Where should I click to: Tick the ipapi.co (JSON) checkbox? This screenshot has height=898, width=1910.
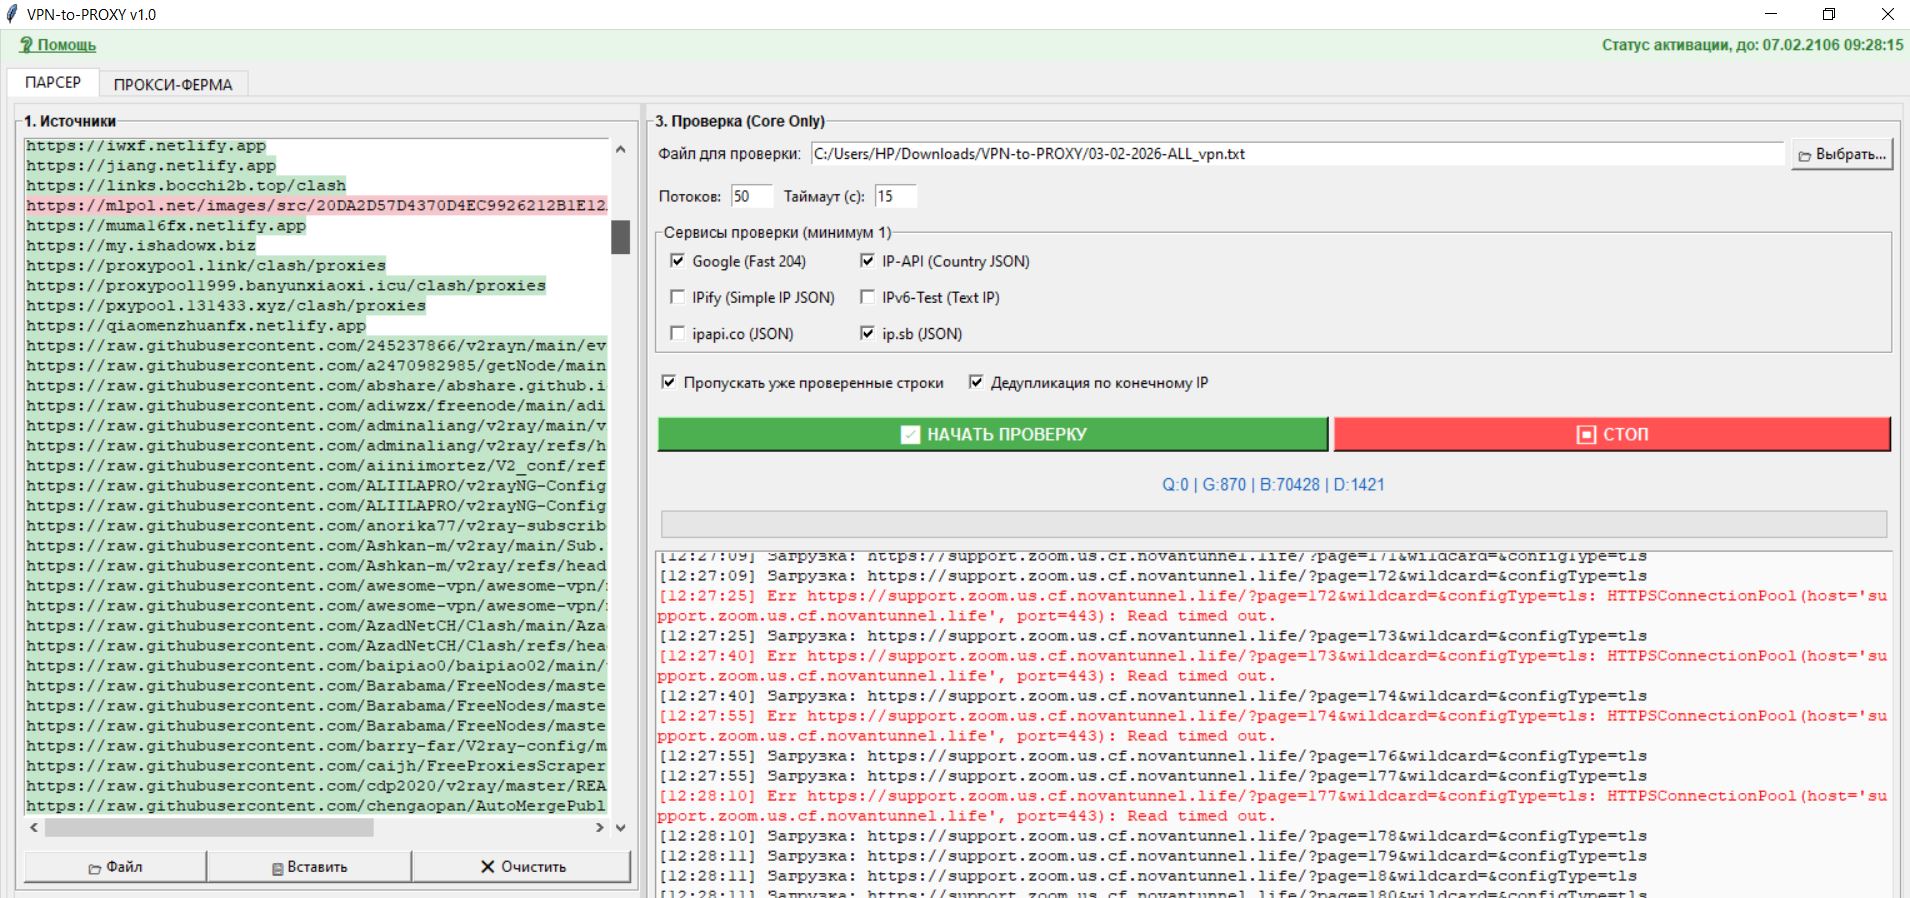[x=677, y=333]
